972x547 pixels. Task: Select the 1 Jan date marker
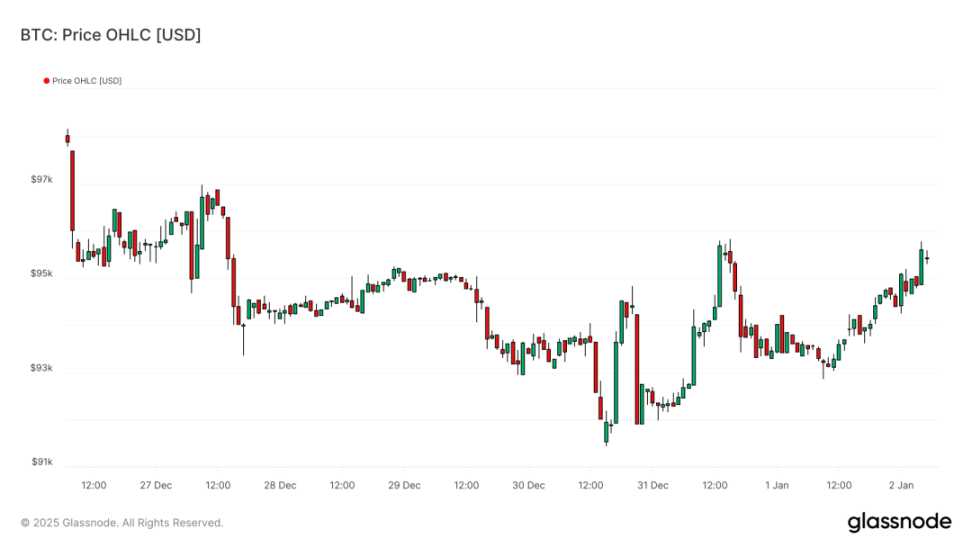[x=777, y=485]
